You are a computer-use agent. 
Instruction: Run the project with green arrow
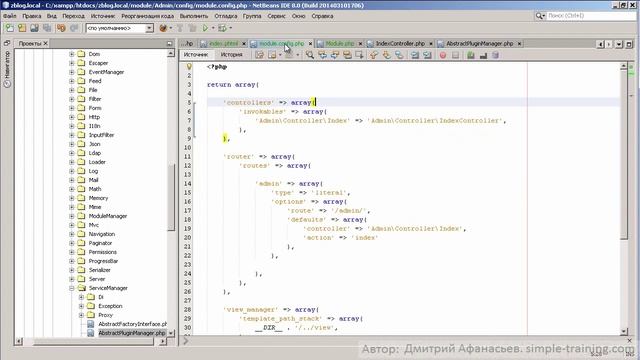205,28
